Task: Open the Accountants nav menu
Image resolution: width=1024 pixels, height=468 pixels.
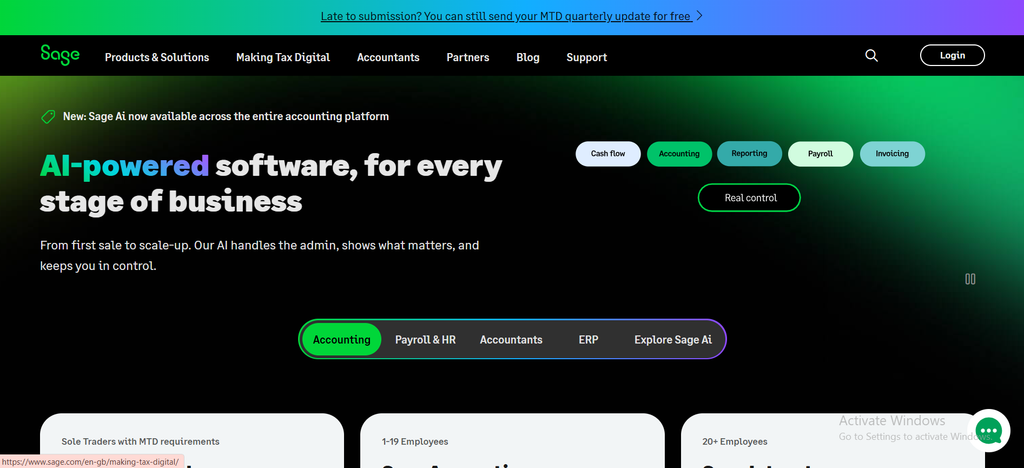Action: click(388, 57)
